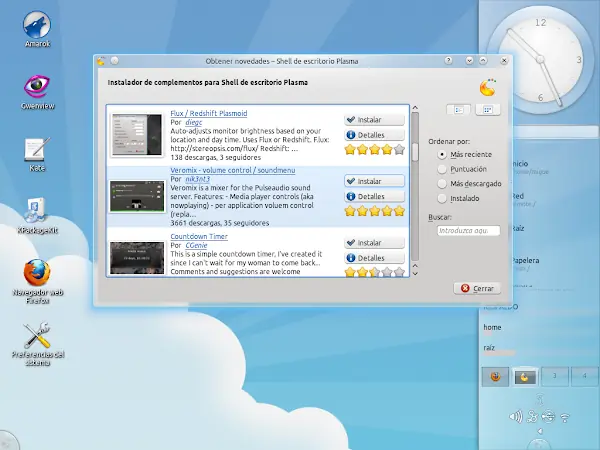
Task: Open the device notifier USB icon
Action: (x=548, y=416)
